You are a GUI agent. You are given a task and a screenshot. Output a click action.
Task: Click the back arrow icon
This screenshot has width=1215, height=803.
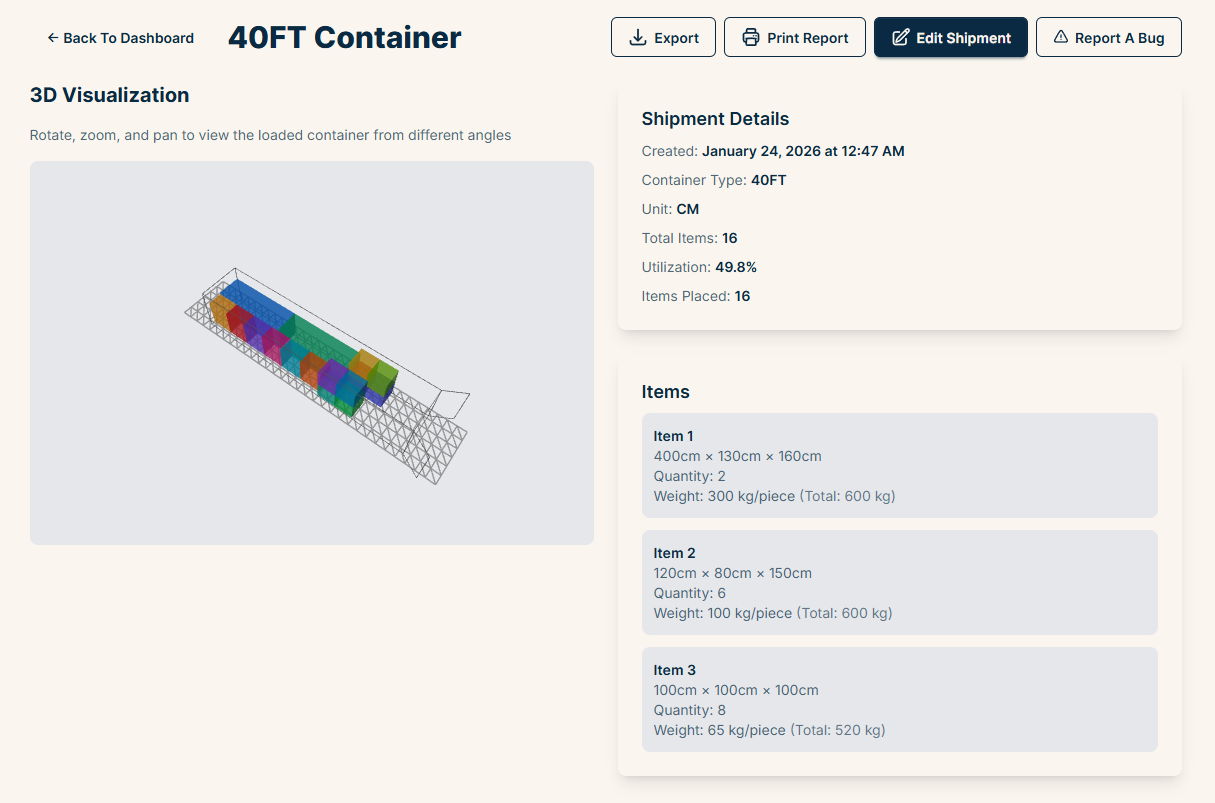click(52, 38)
